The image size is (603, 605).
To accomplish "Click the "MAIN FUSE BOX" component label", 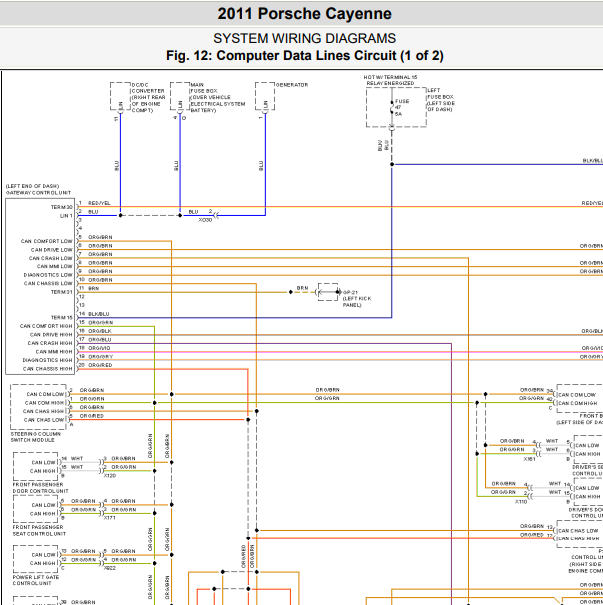I will [x=203, y=88].
